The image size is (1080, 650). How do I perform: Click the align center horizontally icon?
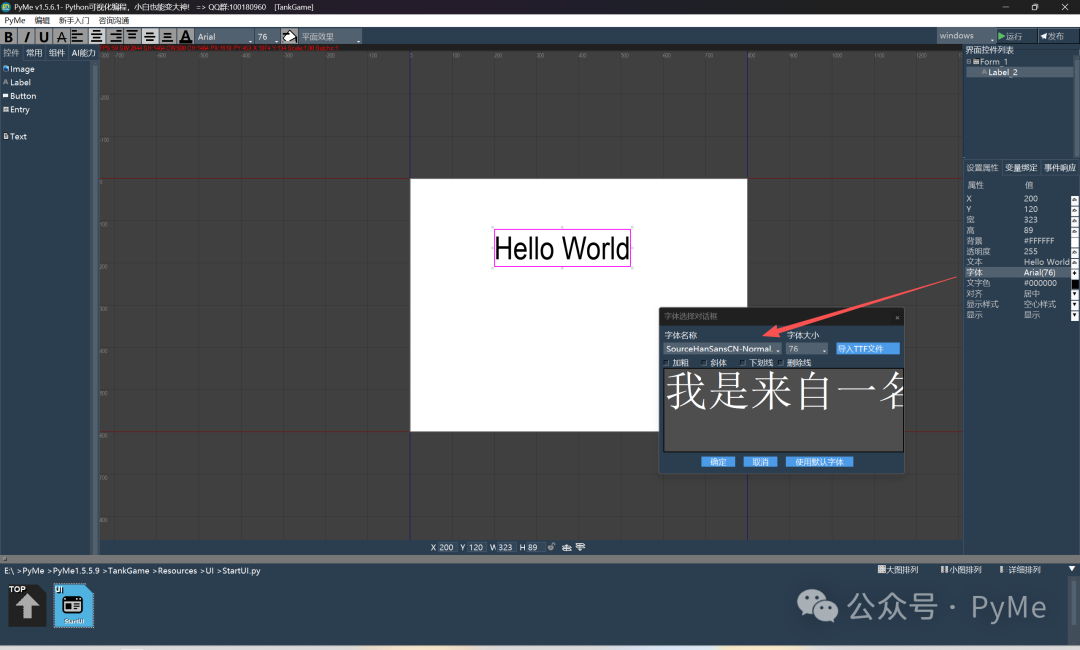point(96,36)
